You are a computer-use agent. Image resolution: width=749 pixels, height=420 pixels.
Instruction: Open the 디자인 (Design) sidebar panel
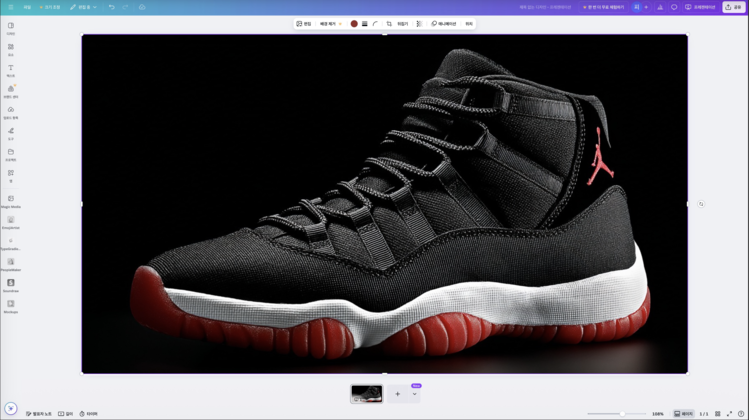[x=11, y=28]
